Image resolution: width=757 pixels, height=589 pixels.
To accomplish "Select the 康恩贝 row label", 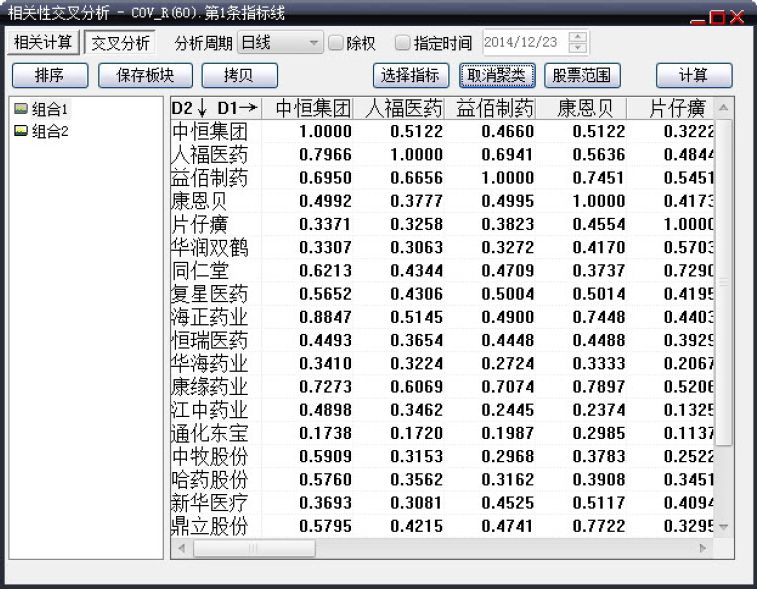I will point(199,201).
